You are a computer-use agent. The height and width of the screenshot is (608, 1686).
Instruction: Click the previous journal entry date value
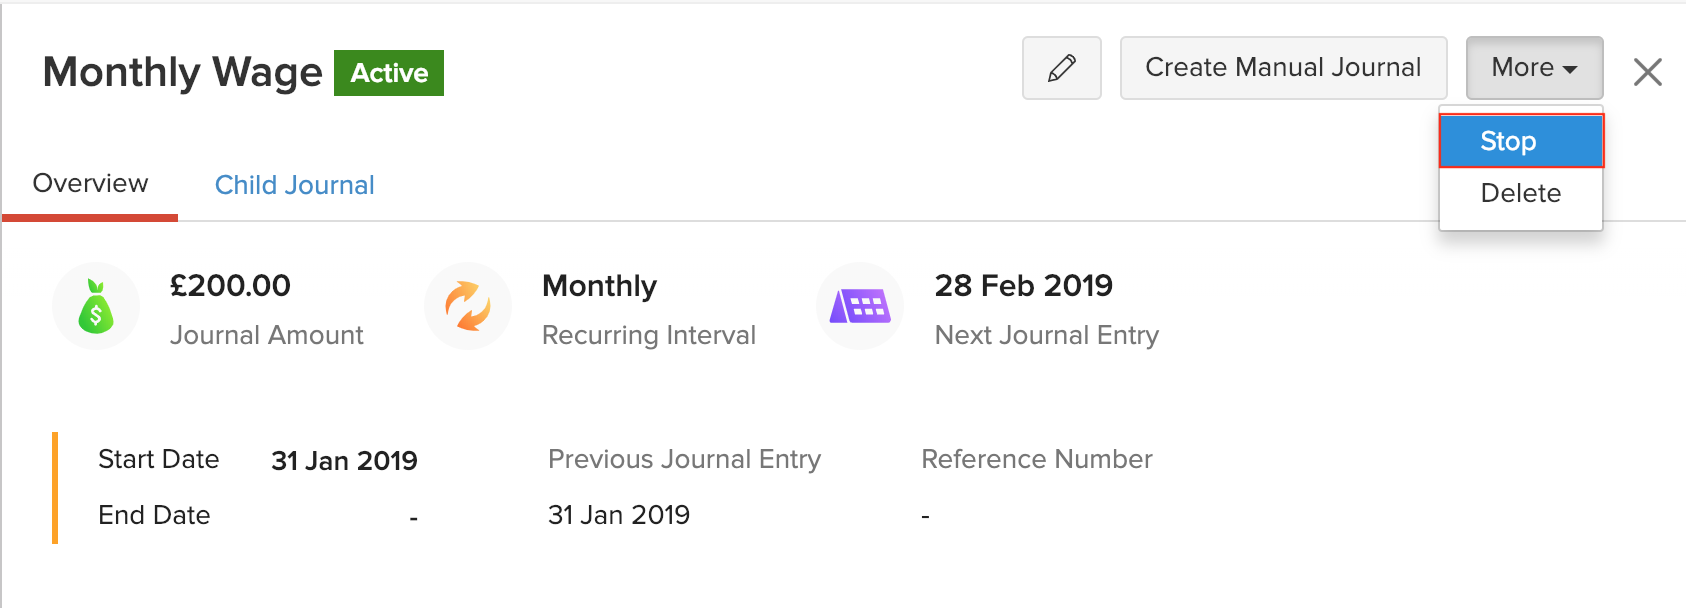coord(618,515)
